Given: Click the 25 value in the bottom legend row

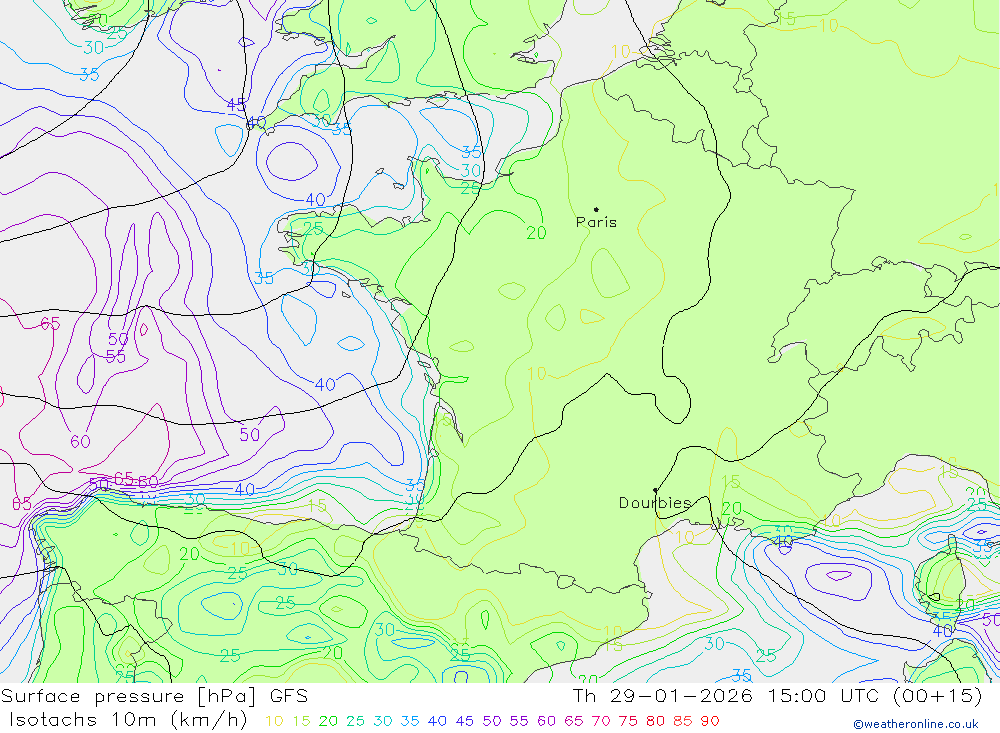Looking at the screenshot, I should [x=355, y=721].
